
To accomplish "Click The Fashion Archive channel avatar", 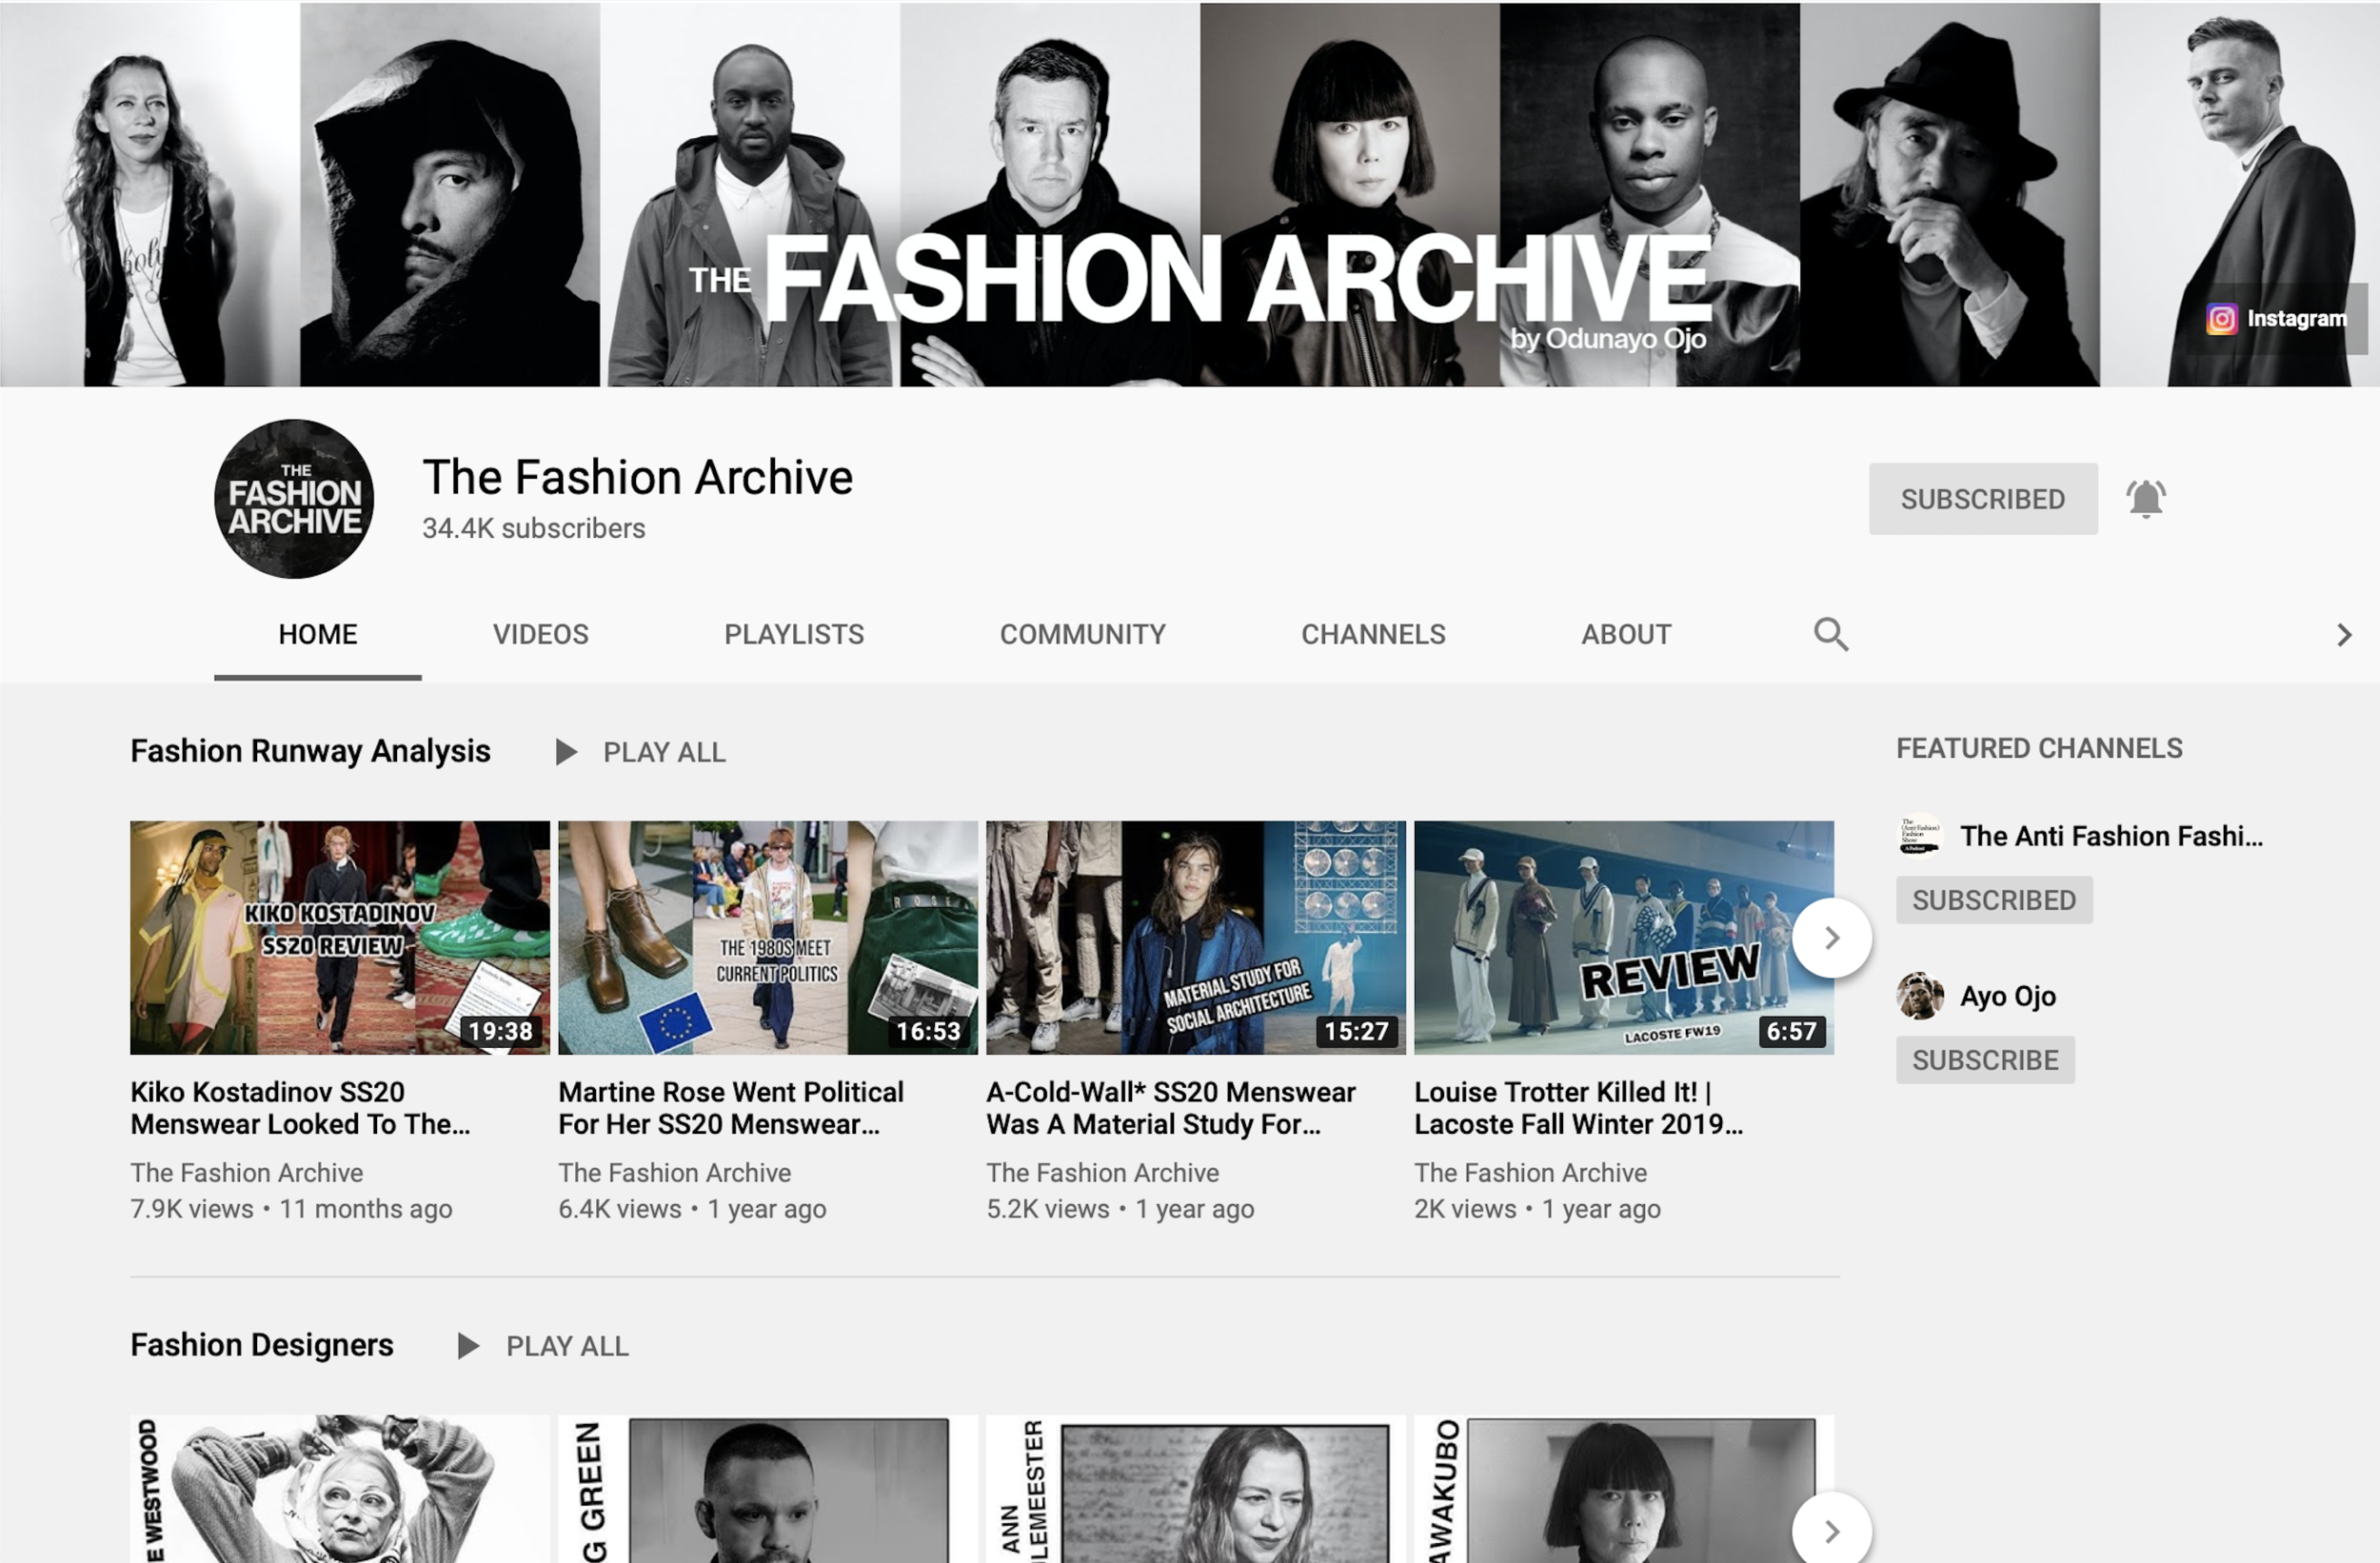I will point(294,498).
